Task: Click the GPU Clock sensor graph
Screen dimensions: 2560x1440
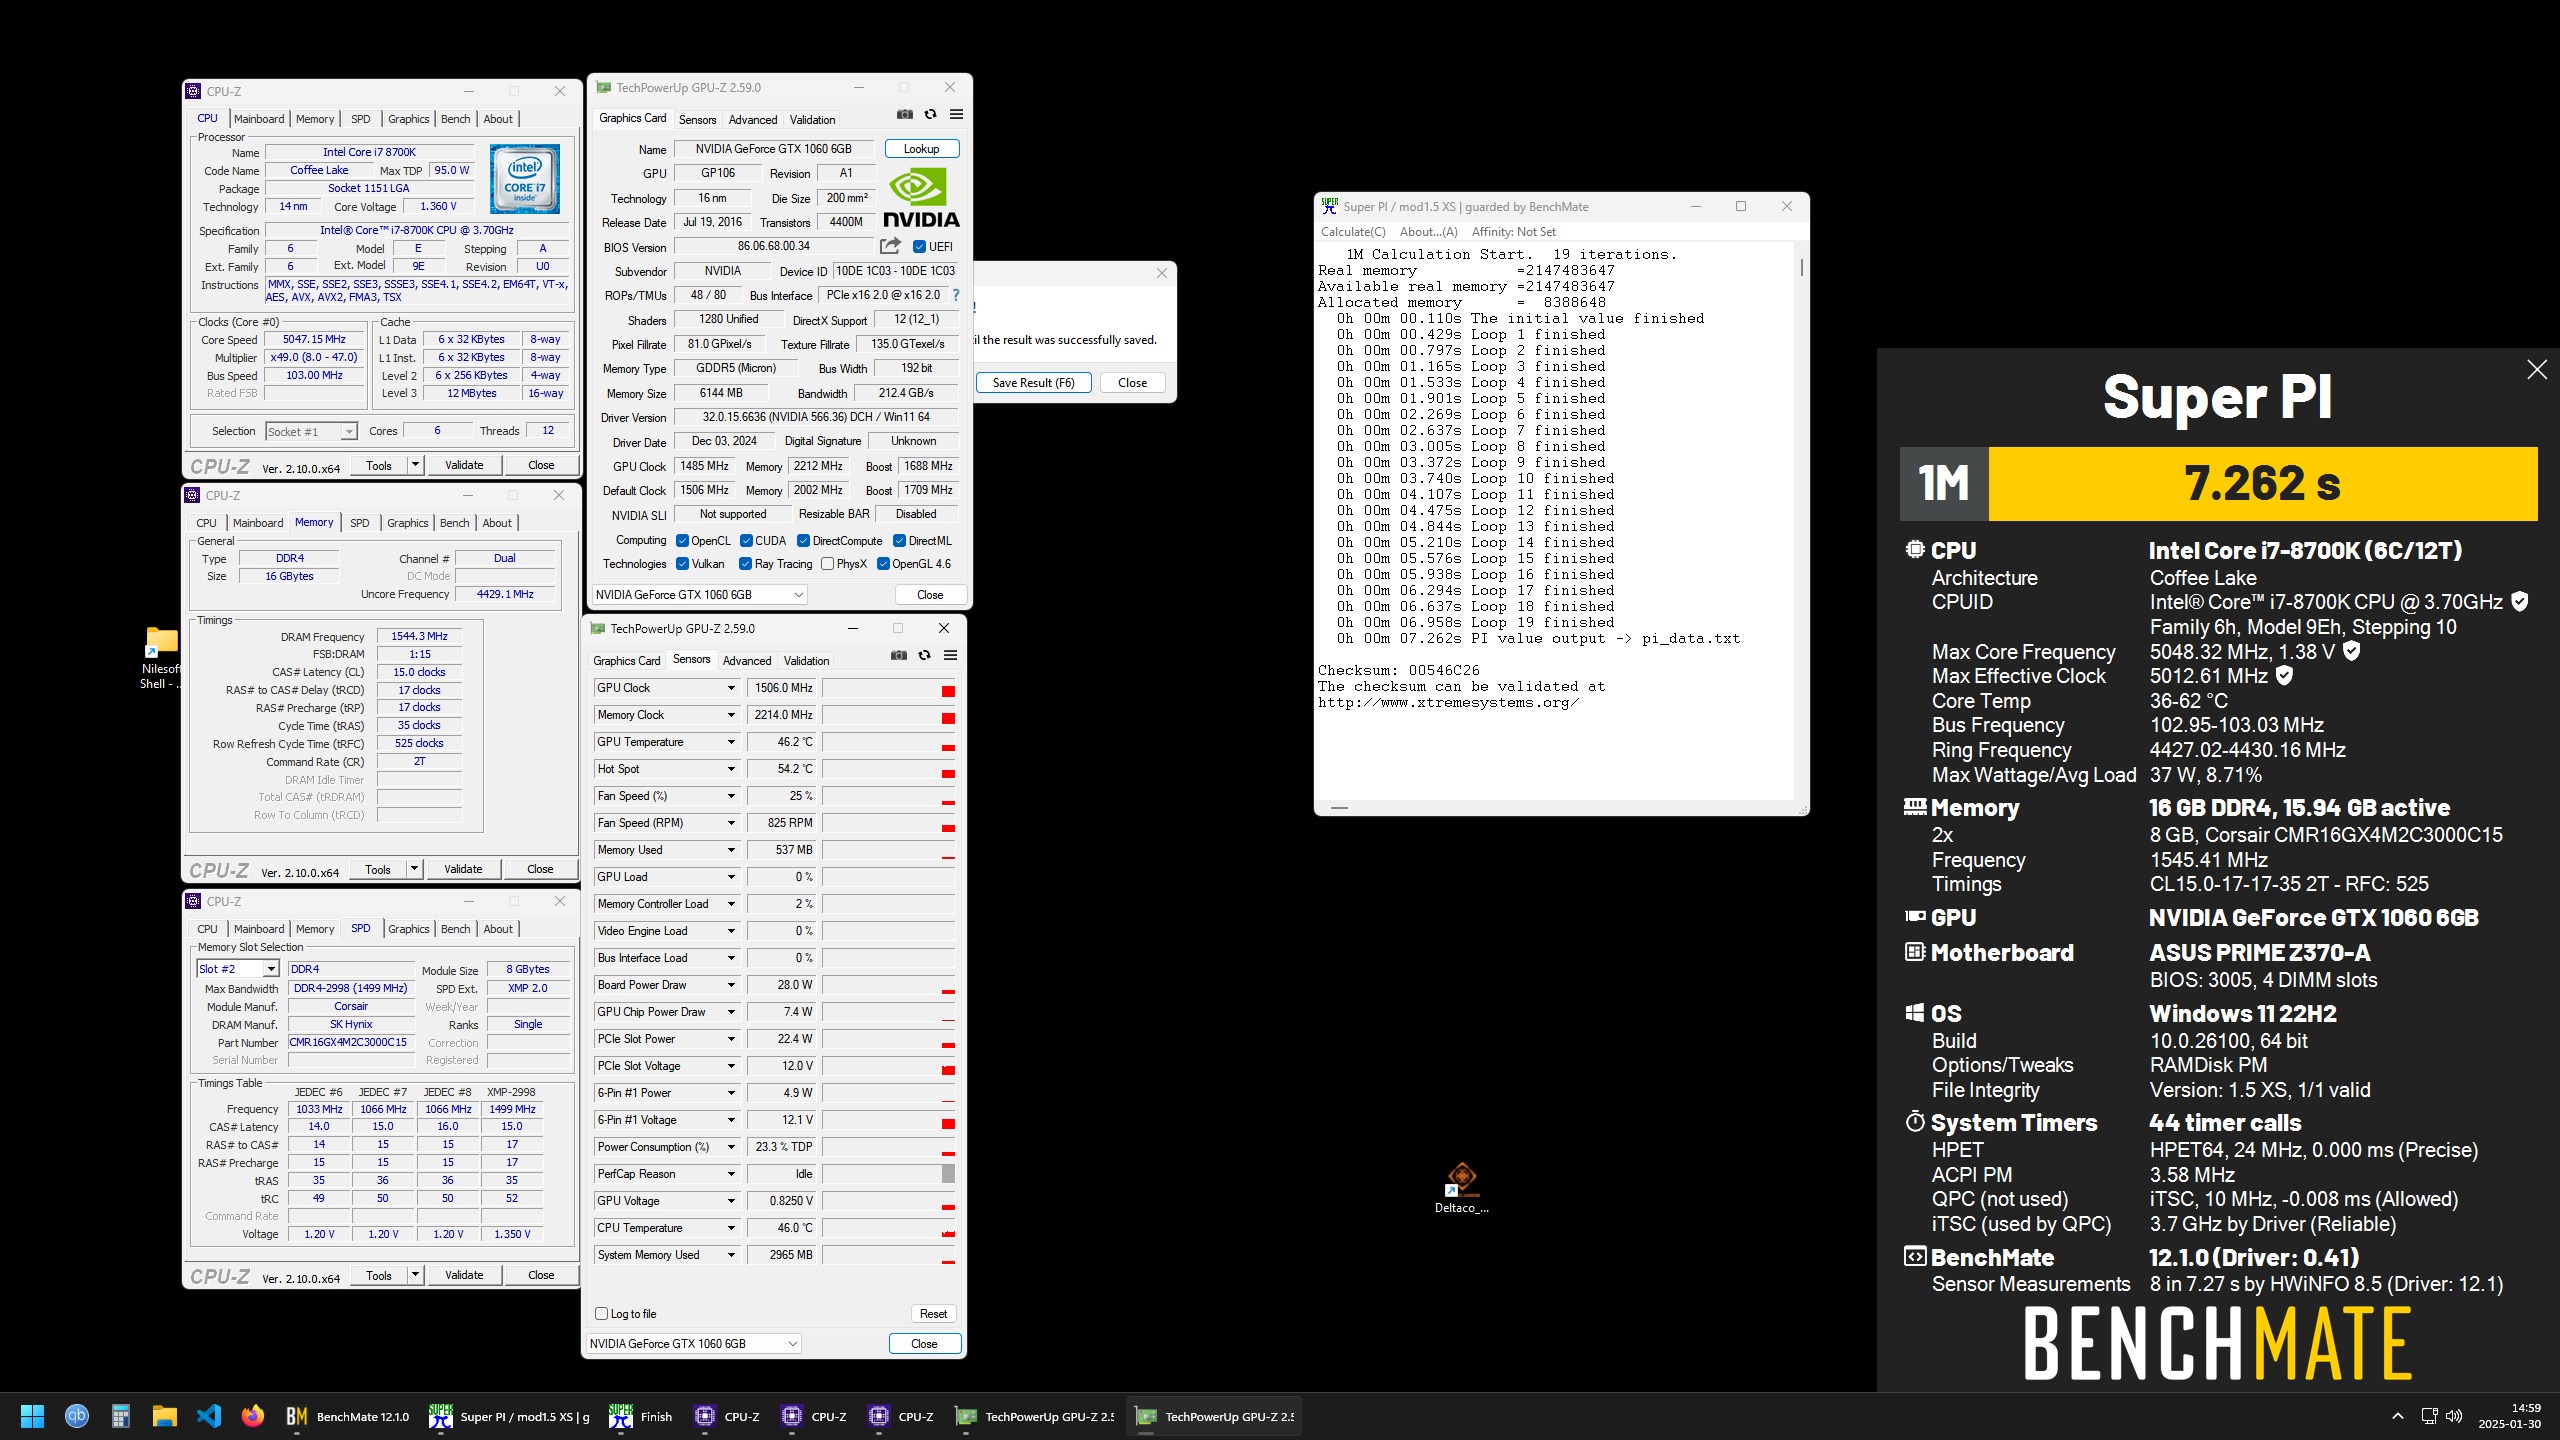Action: pyautogui.click(x=888, y=688)
